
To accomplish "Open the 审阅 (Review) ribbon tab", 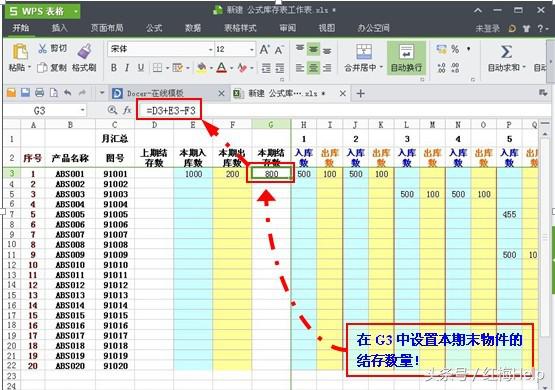I will tap(288, 28).
